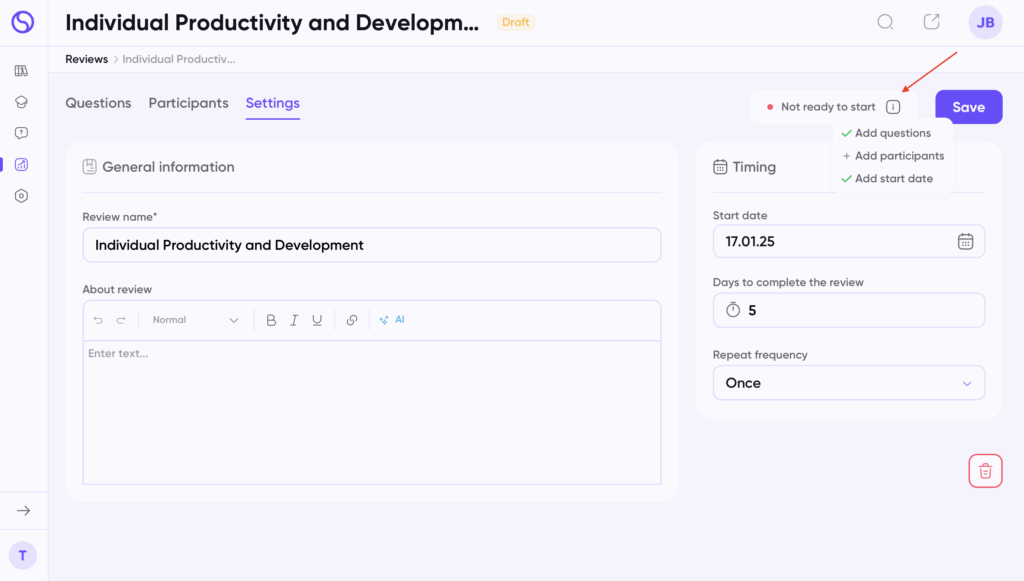The width and height of the screenshot is (1024, 581).
Task: Insert a link in About review editor
Action: tap(352, 320)
